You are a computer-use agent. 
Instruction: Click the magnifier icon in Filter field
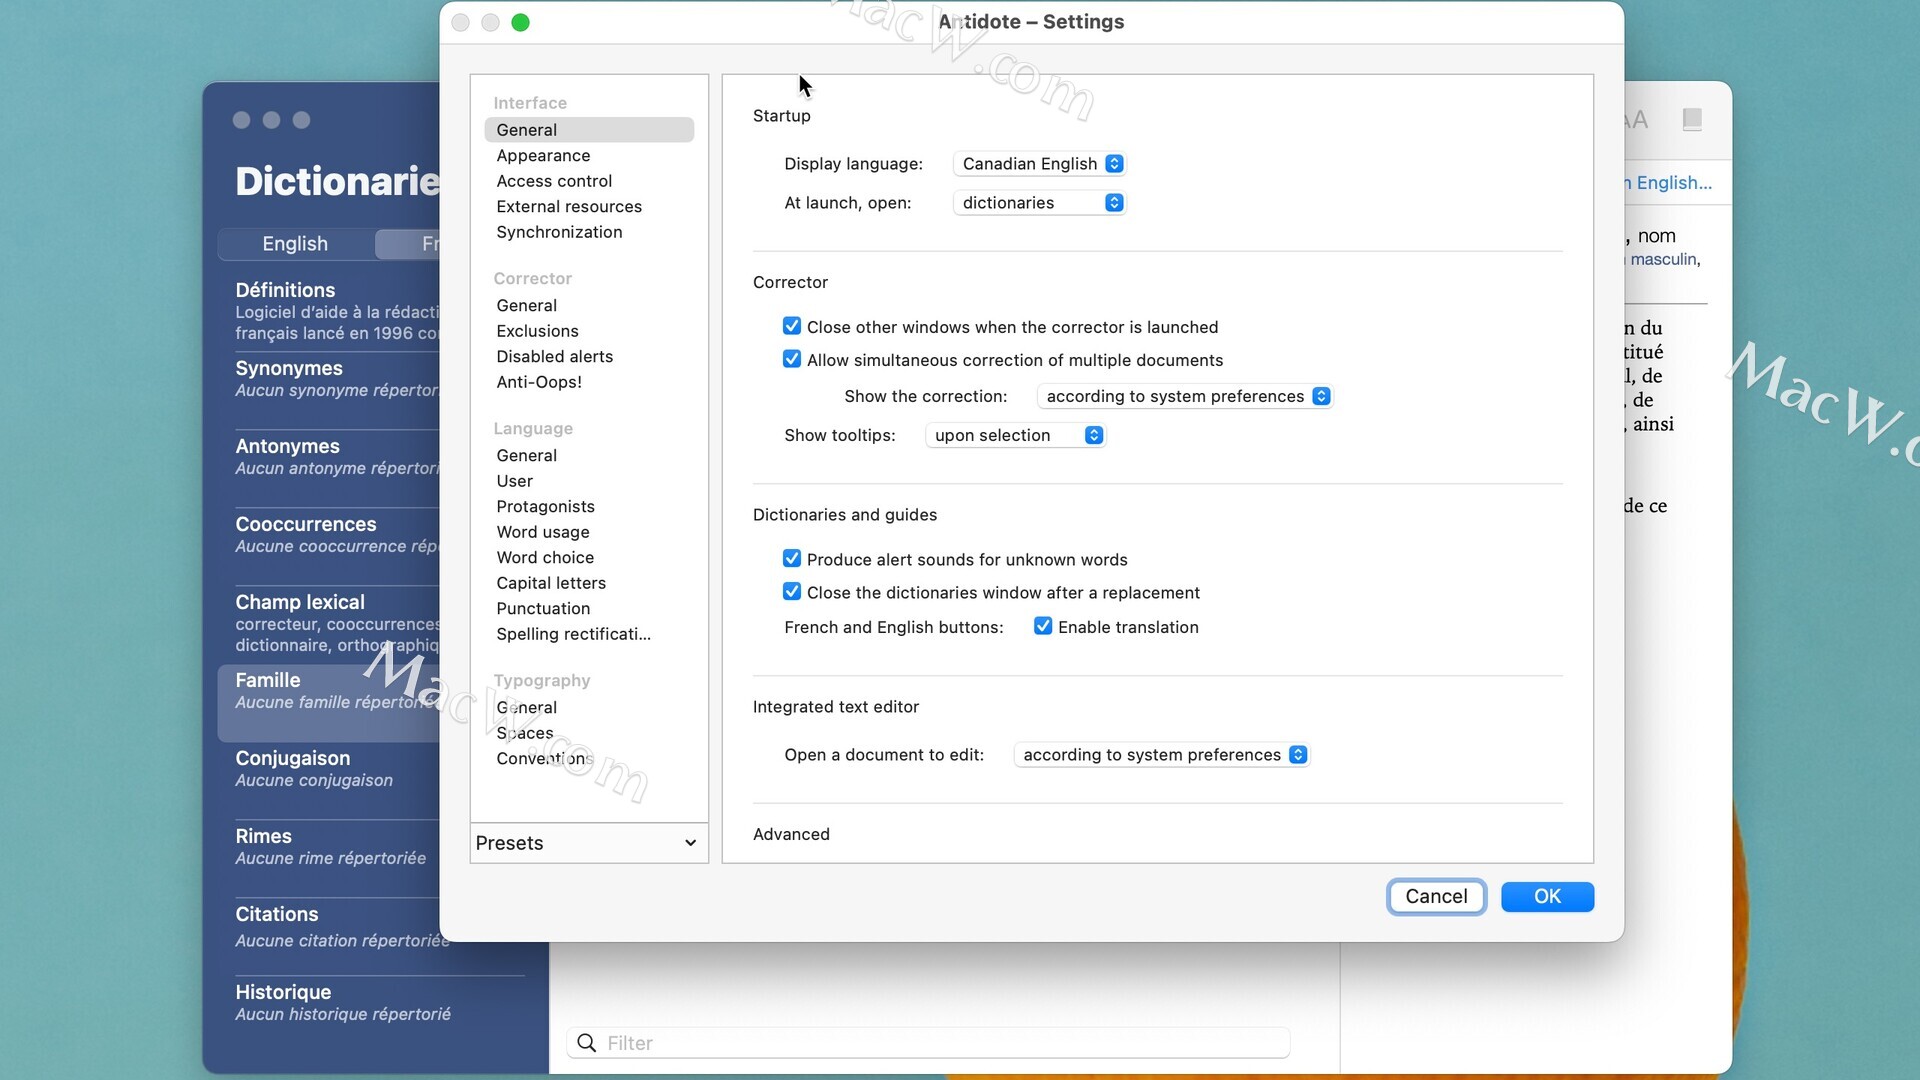pos(587,1043)
